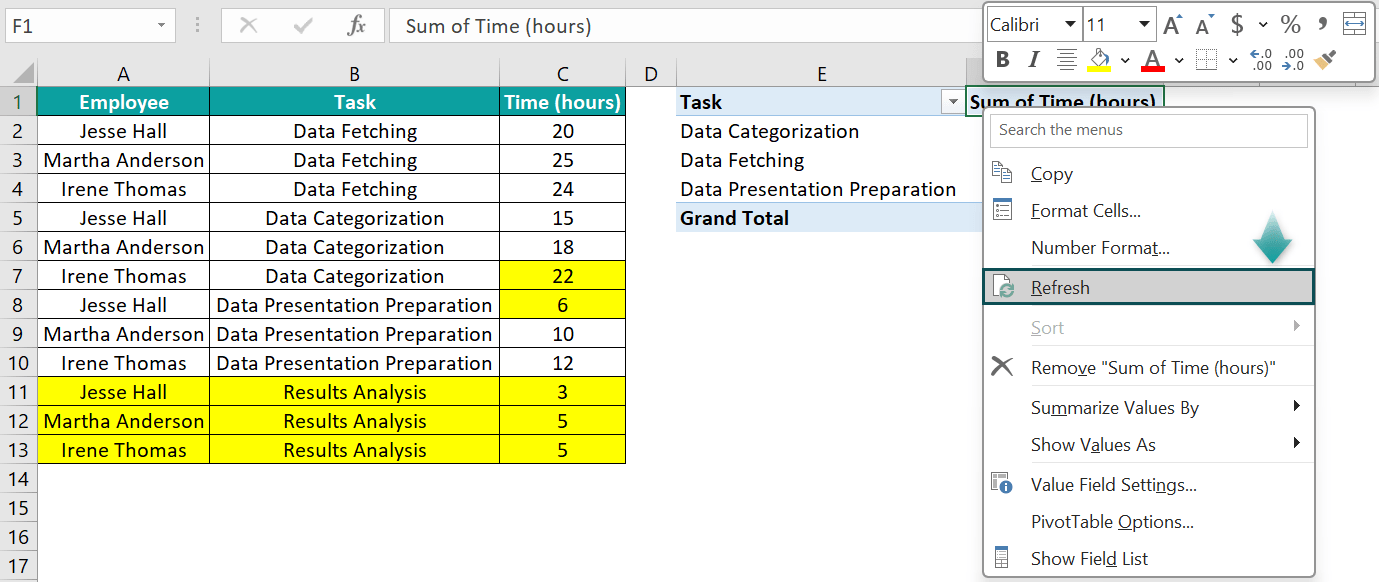Apply Percent Style formatting
This screenshot has width=1379, height=582.
click(1290, 26)
